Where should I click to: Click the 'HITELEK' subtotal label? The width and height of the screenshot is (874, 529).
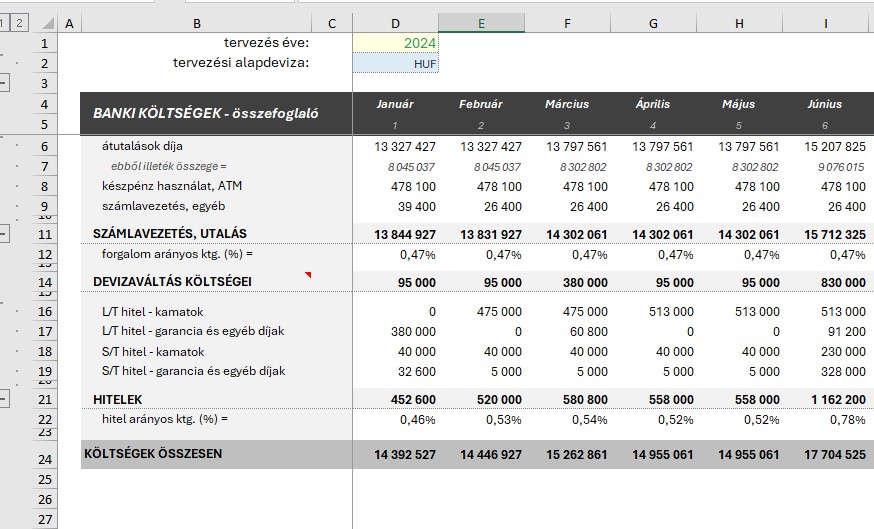pyautogui.click(x=118, y=399)
